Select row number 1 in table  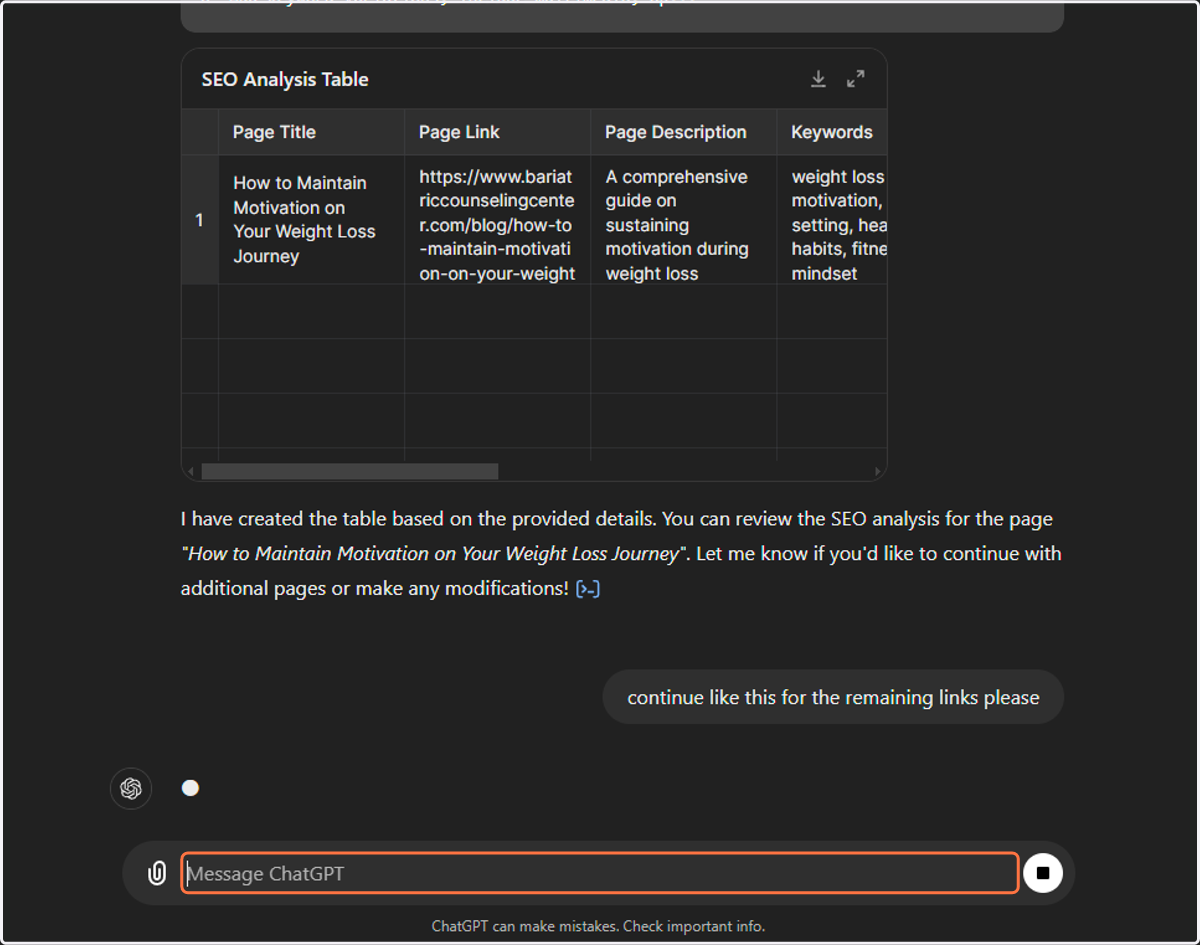pos(200,220)
